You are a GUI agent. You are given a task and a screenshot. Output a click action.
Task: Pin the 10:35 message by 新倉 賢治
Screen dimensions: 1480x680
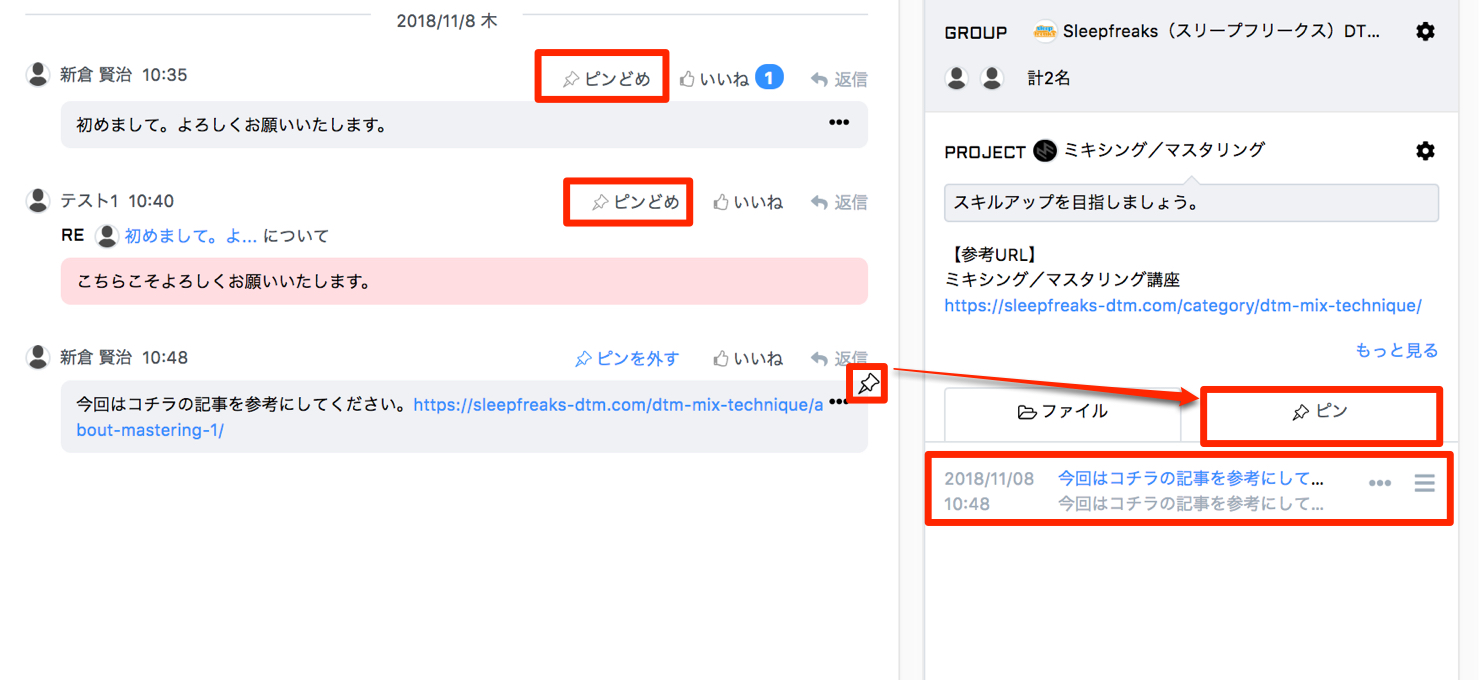point(606,79)
